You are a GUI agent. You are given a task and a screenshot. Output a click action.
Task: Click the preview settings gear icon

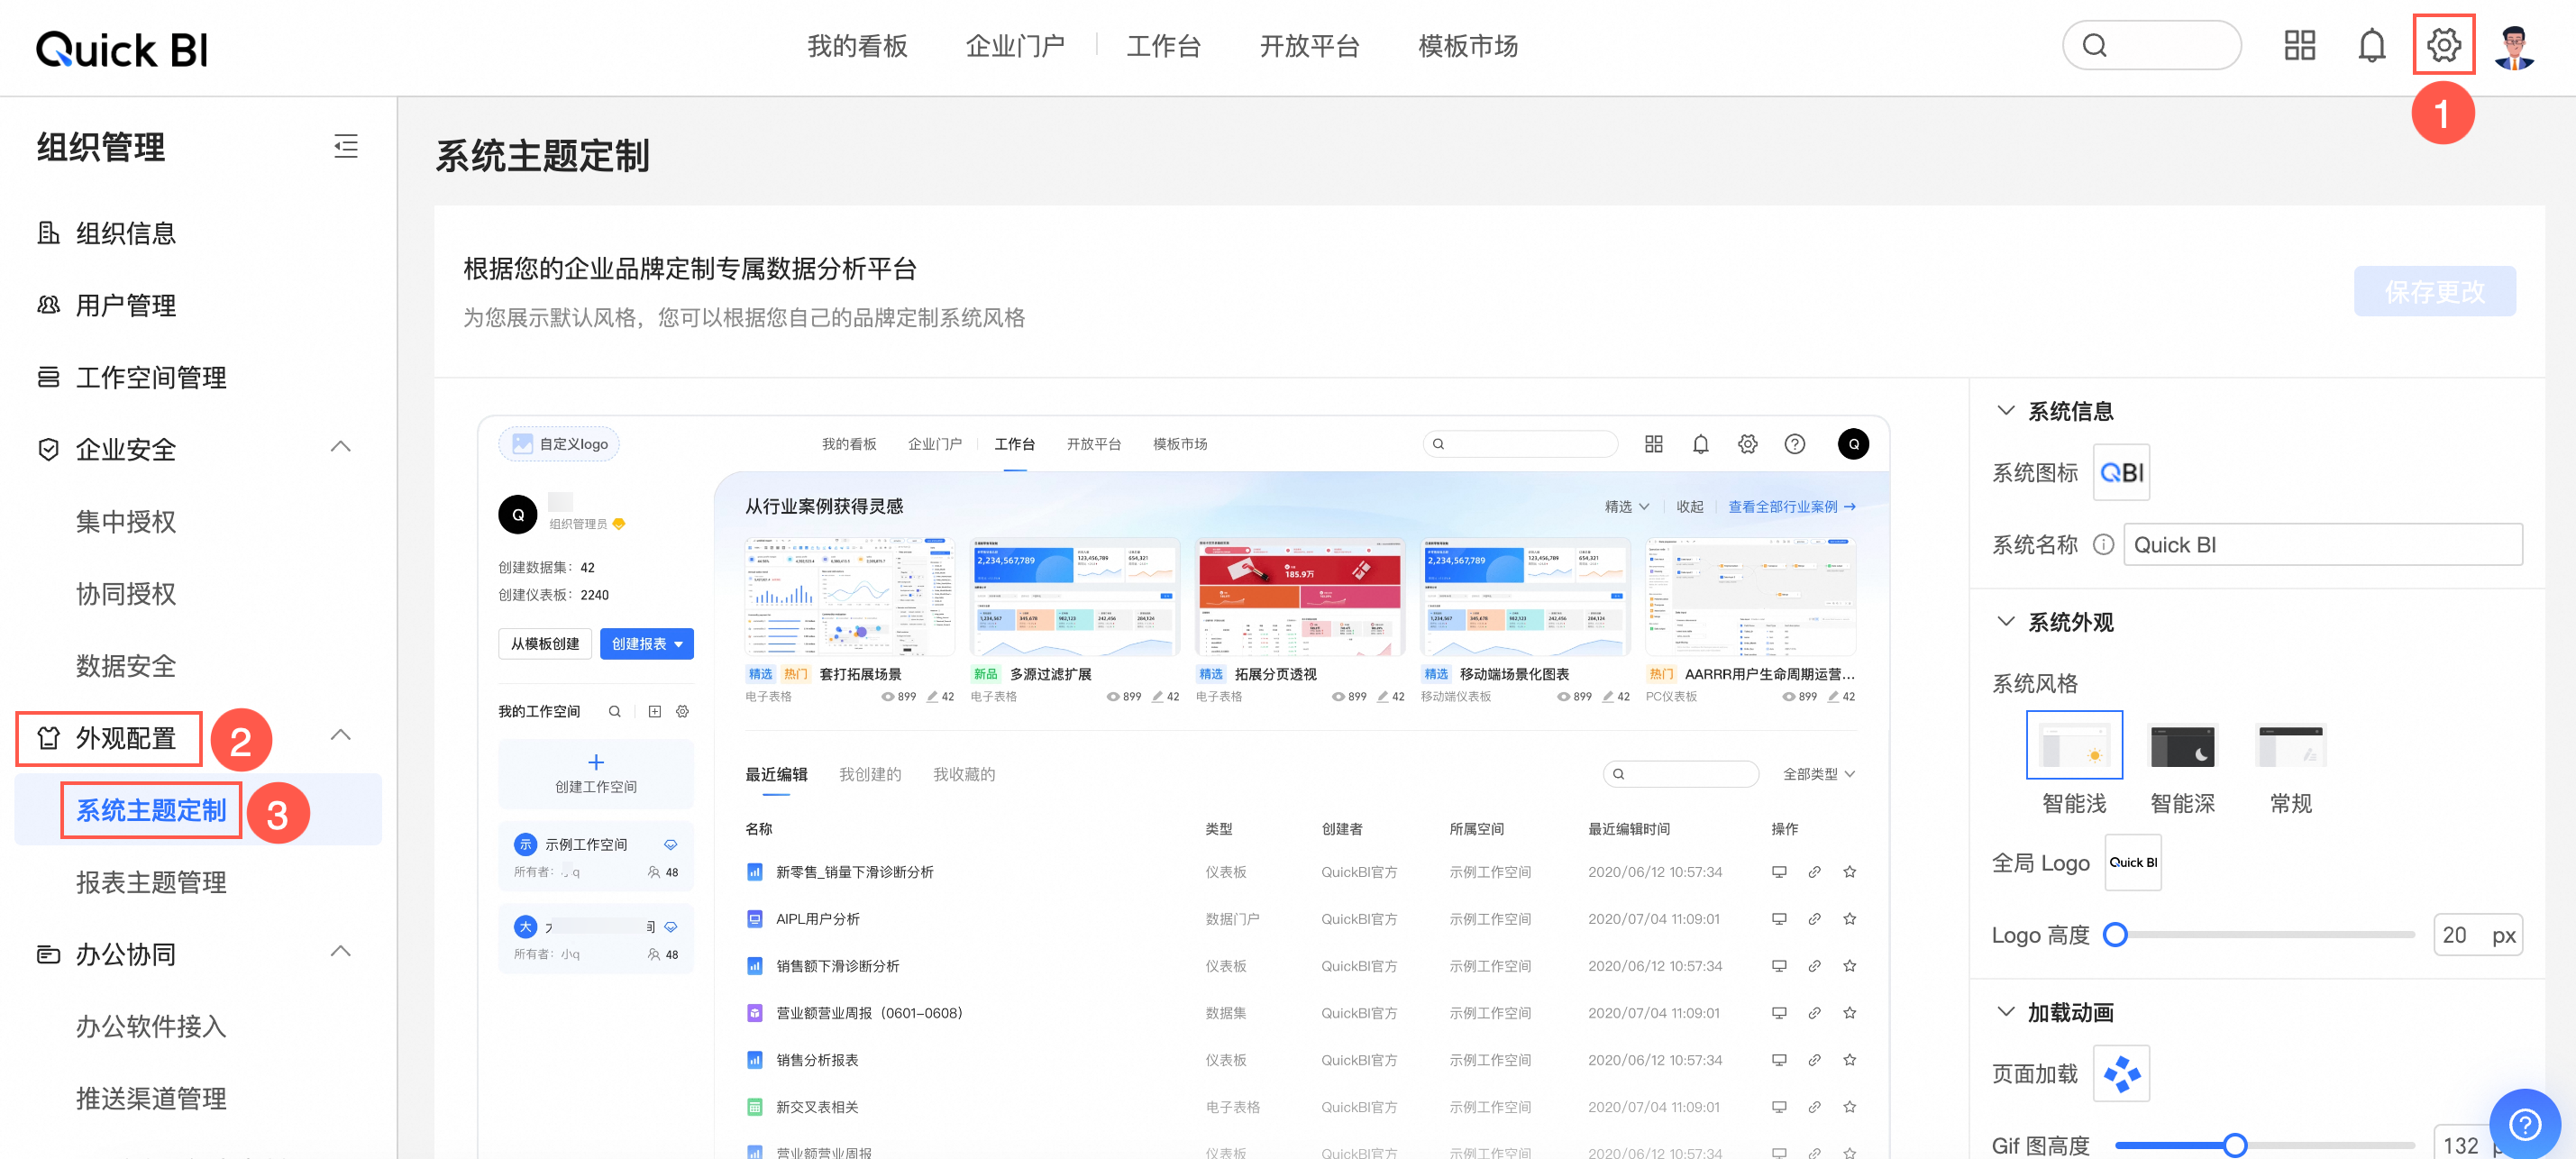1747,444
